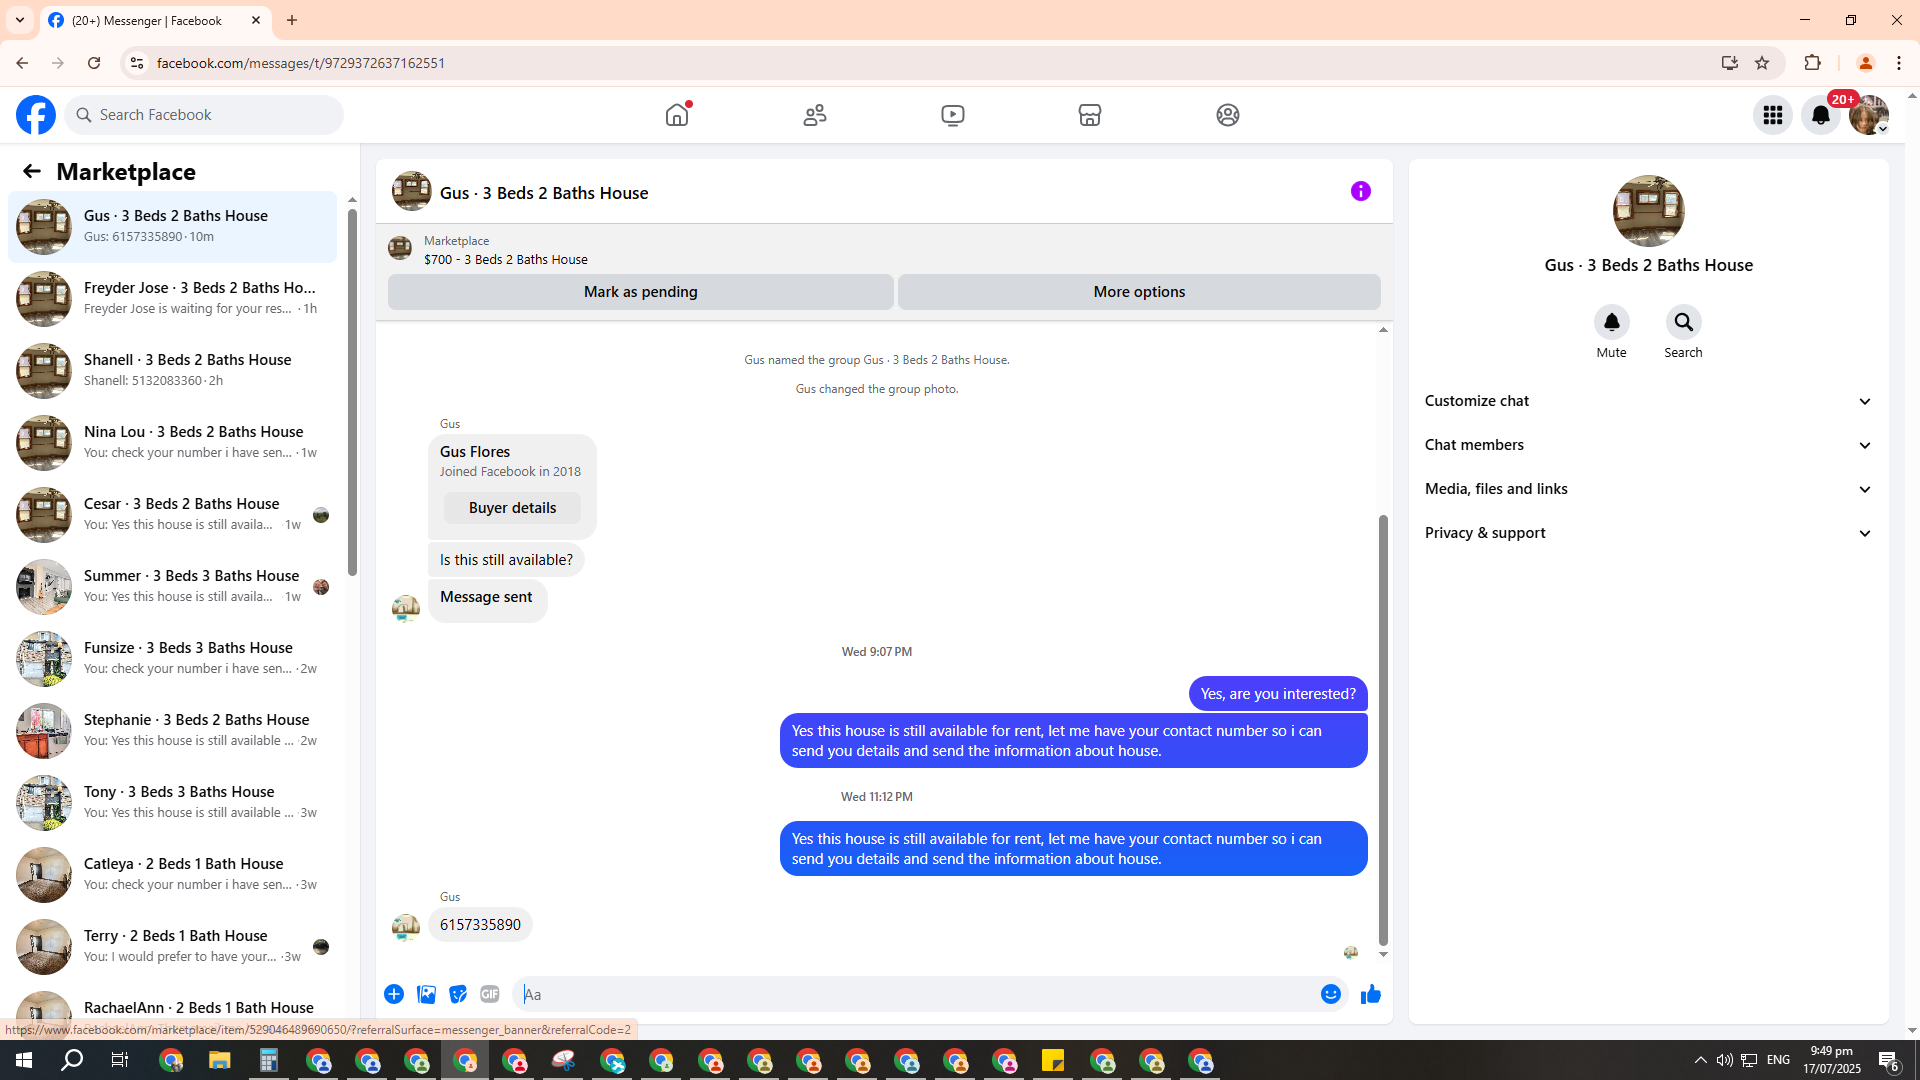Mute the Gus conversation
The width and height of the screenshot is (1920, 1080).
click(x=1612, y=322)
